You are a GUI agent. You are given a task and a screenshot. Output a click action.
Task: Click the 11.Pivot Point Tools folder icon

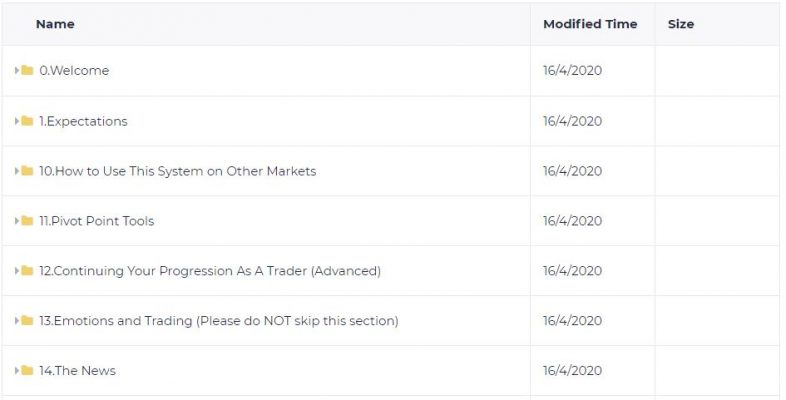tap(27, 221)
